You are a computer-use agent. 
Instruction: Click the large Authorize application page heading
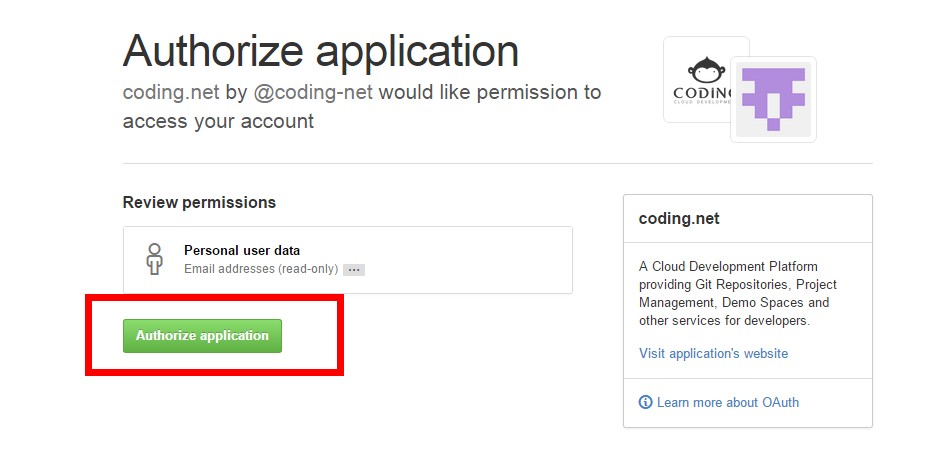point(320,50)
